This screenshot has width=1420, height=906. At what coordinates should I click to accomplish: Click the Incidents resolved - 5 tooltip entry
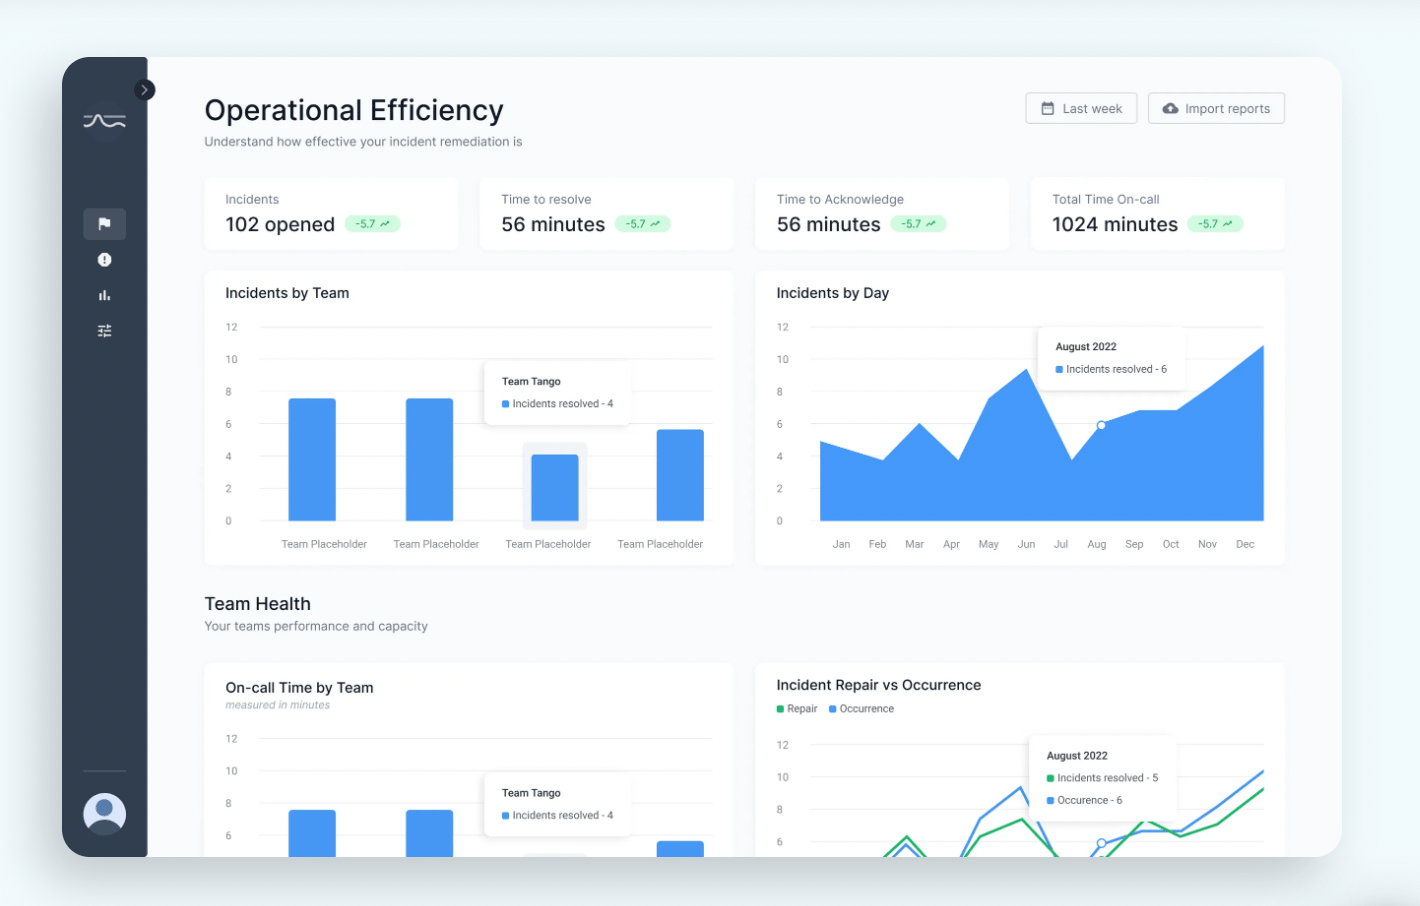1102,778
